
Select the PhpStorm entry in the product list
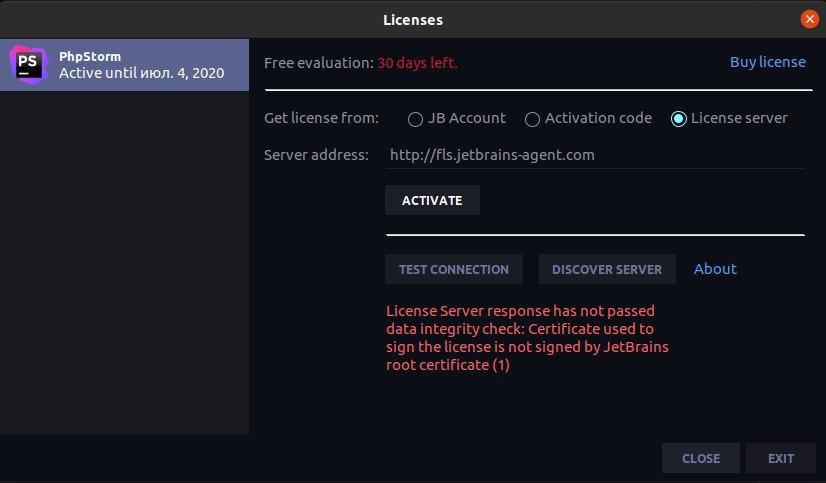point(124,65)
